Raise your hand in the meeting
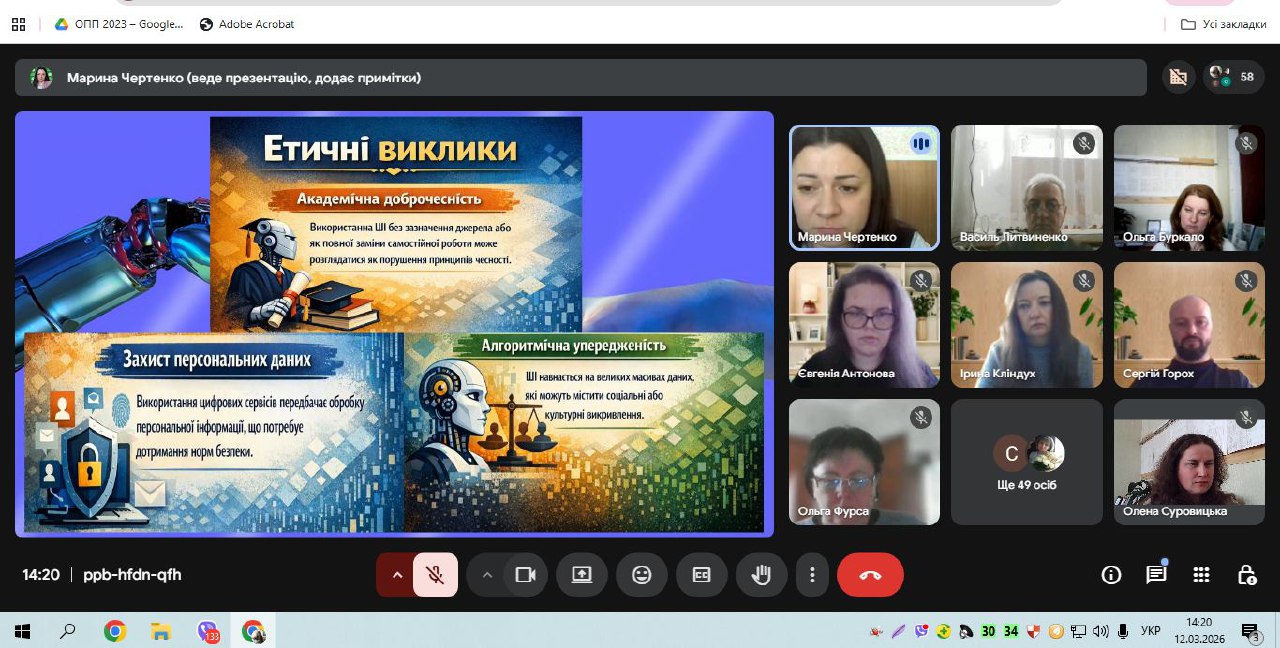Image resolution: width=1280 pixels, height=648 pixels. pyautogui.click(x=761, y=575)
